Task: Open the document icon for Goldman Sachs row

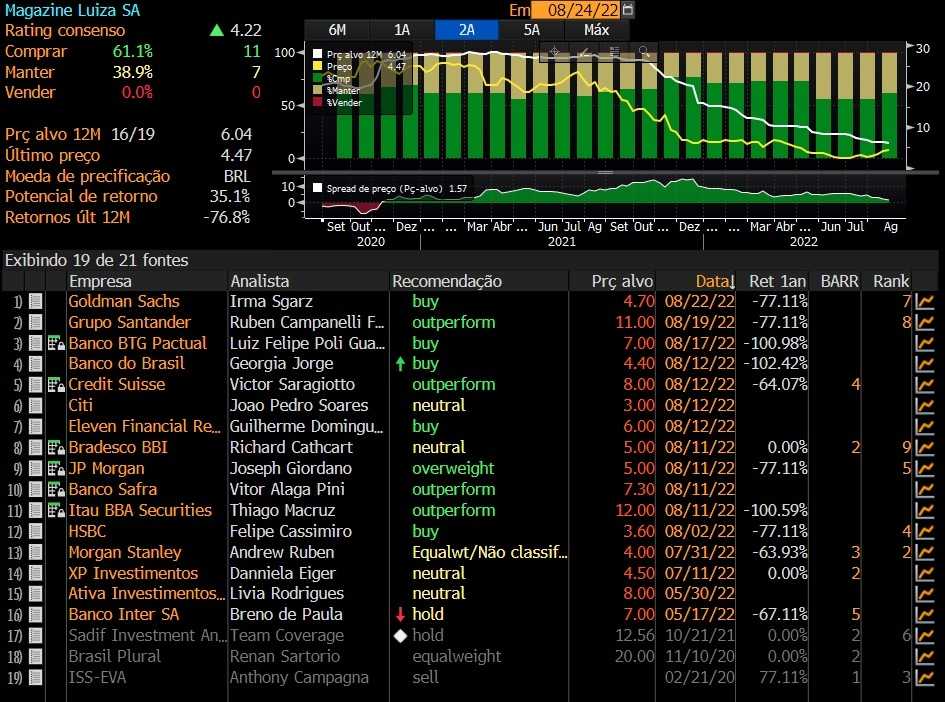Action: tap(36, 301)
